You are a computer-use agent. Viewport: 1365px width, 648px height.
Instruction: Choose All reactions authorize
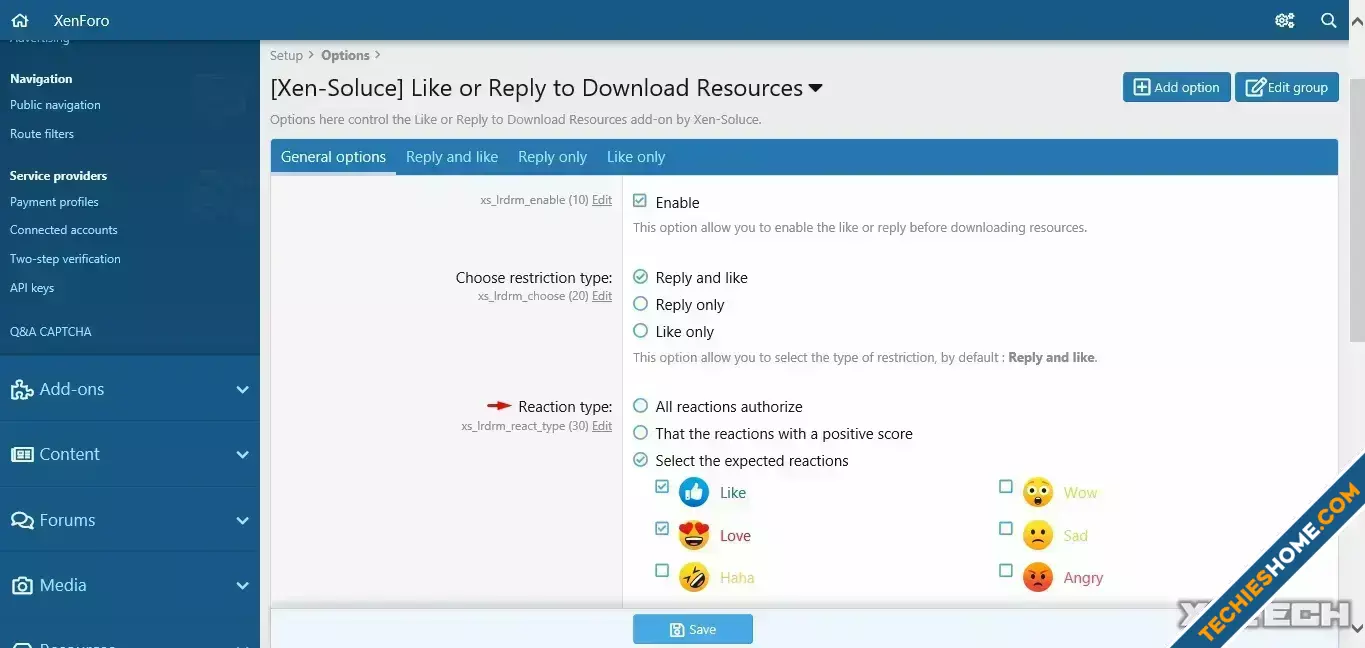tap(640, 406)
